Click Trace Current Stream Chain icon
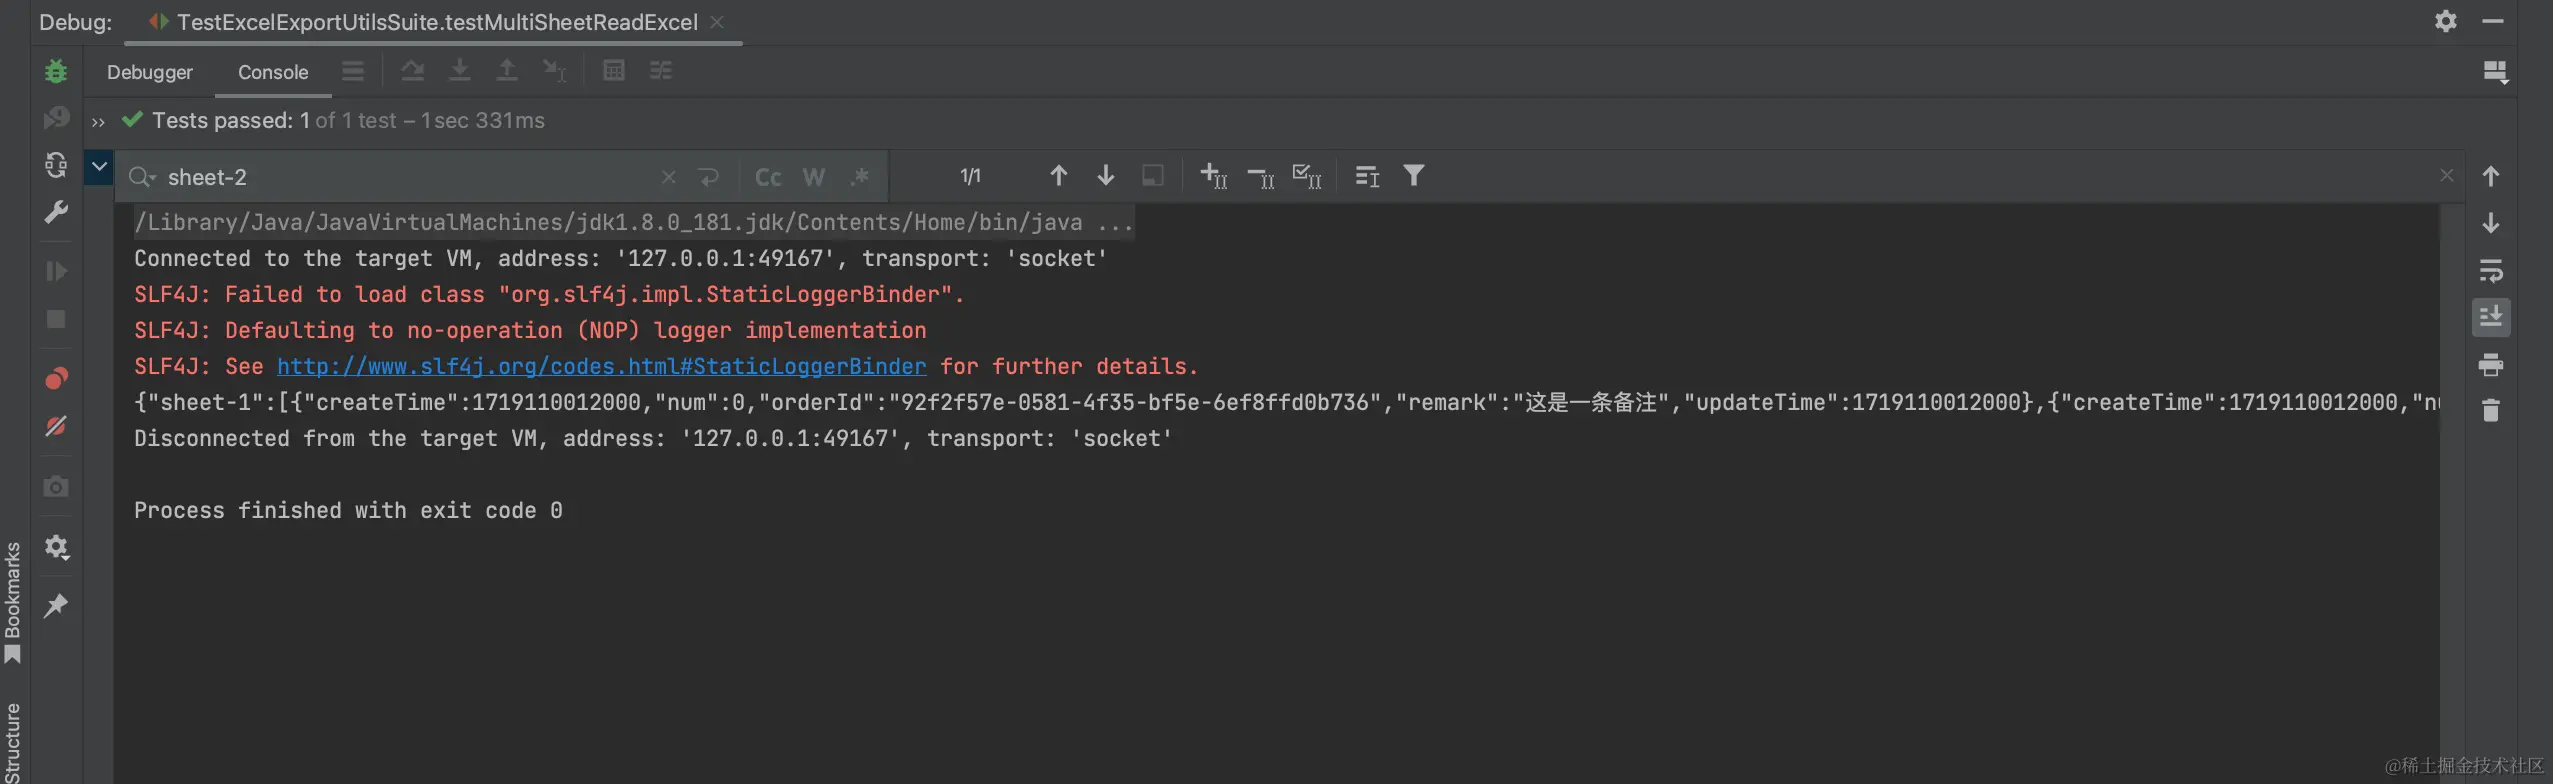 click(x=661, y=71)
